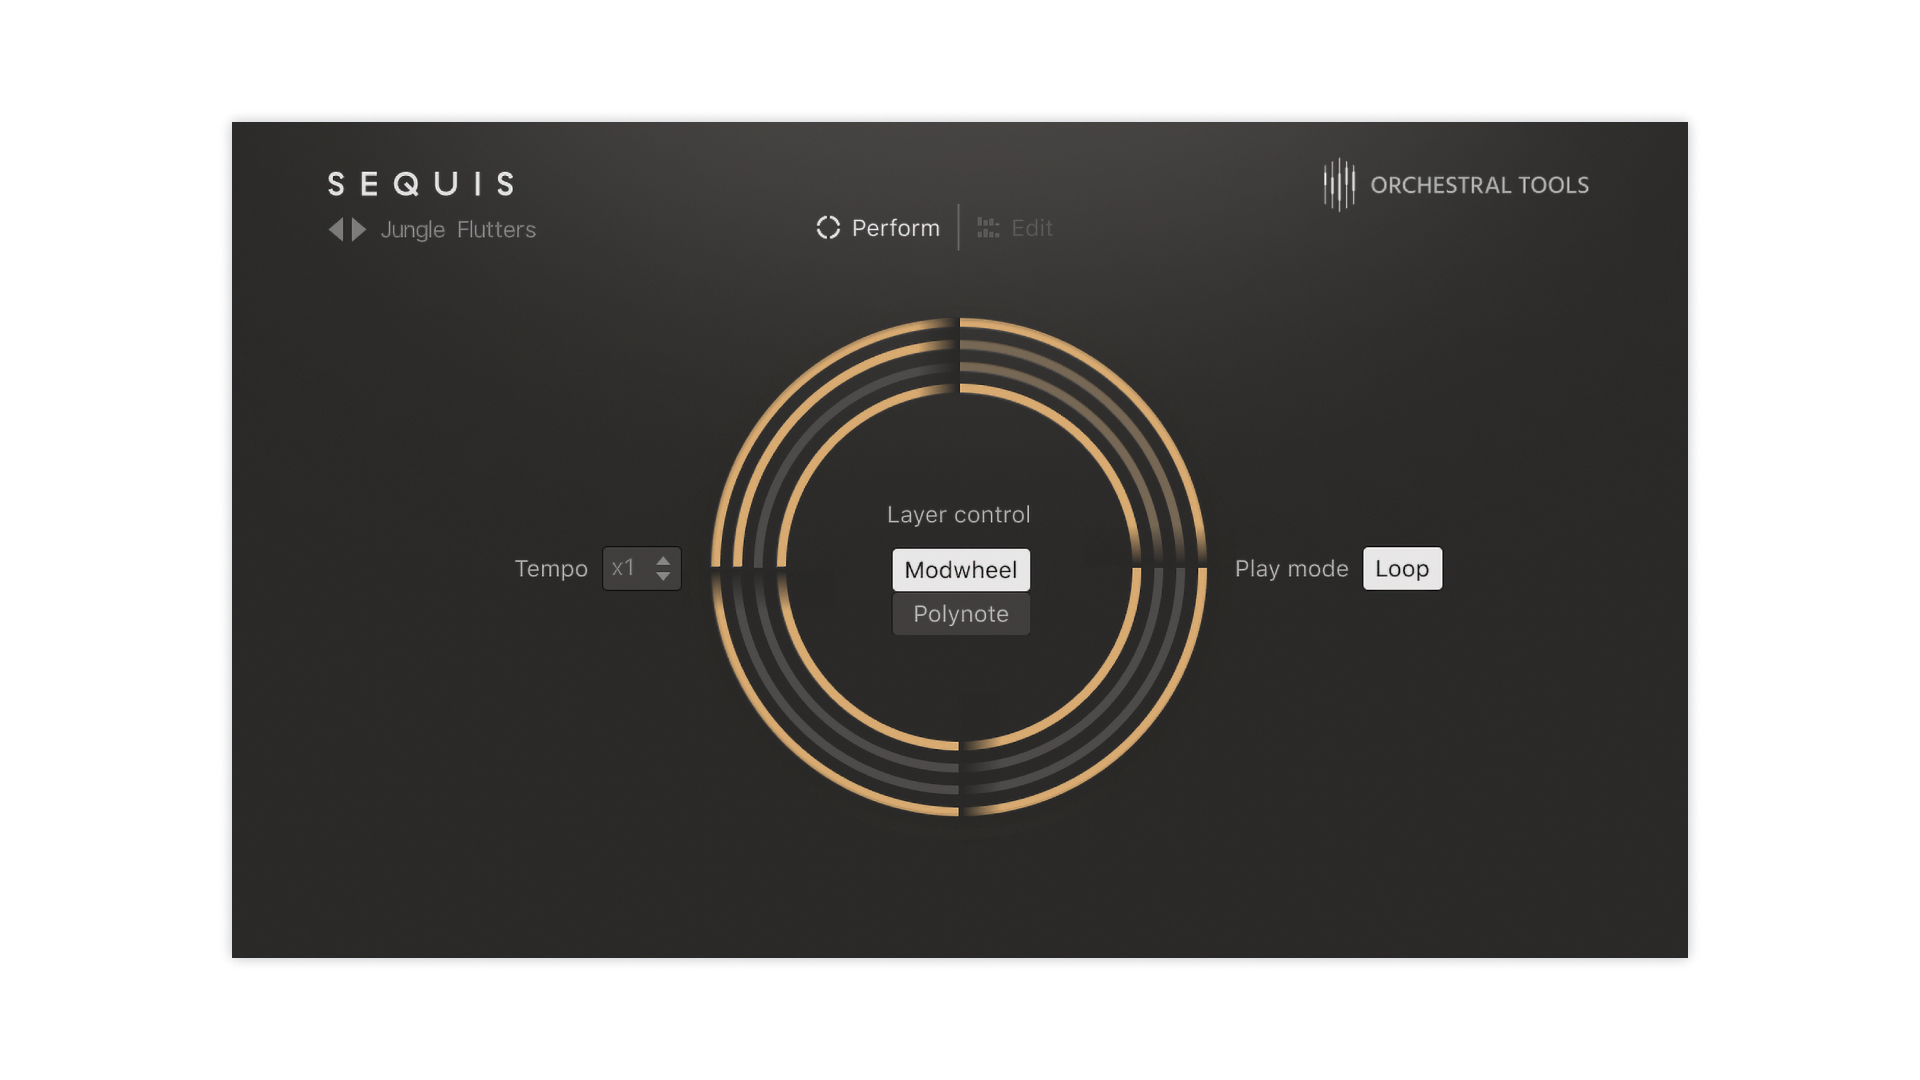Click the x1 tempo value field

point(624,568)
